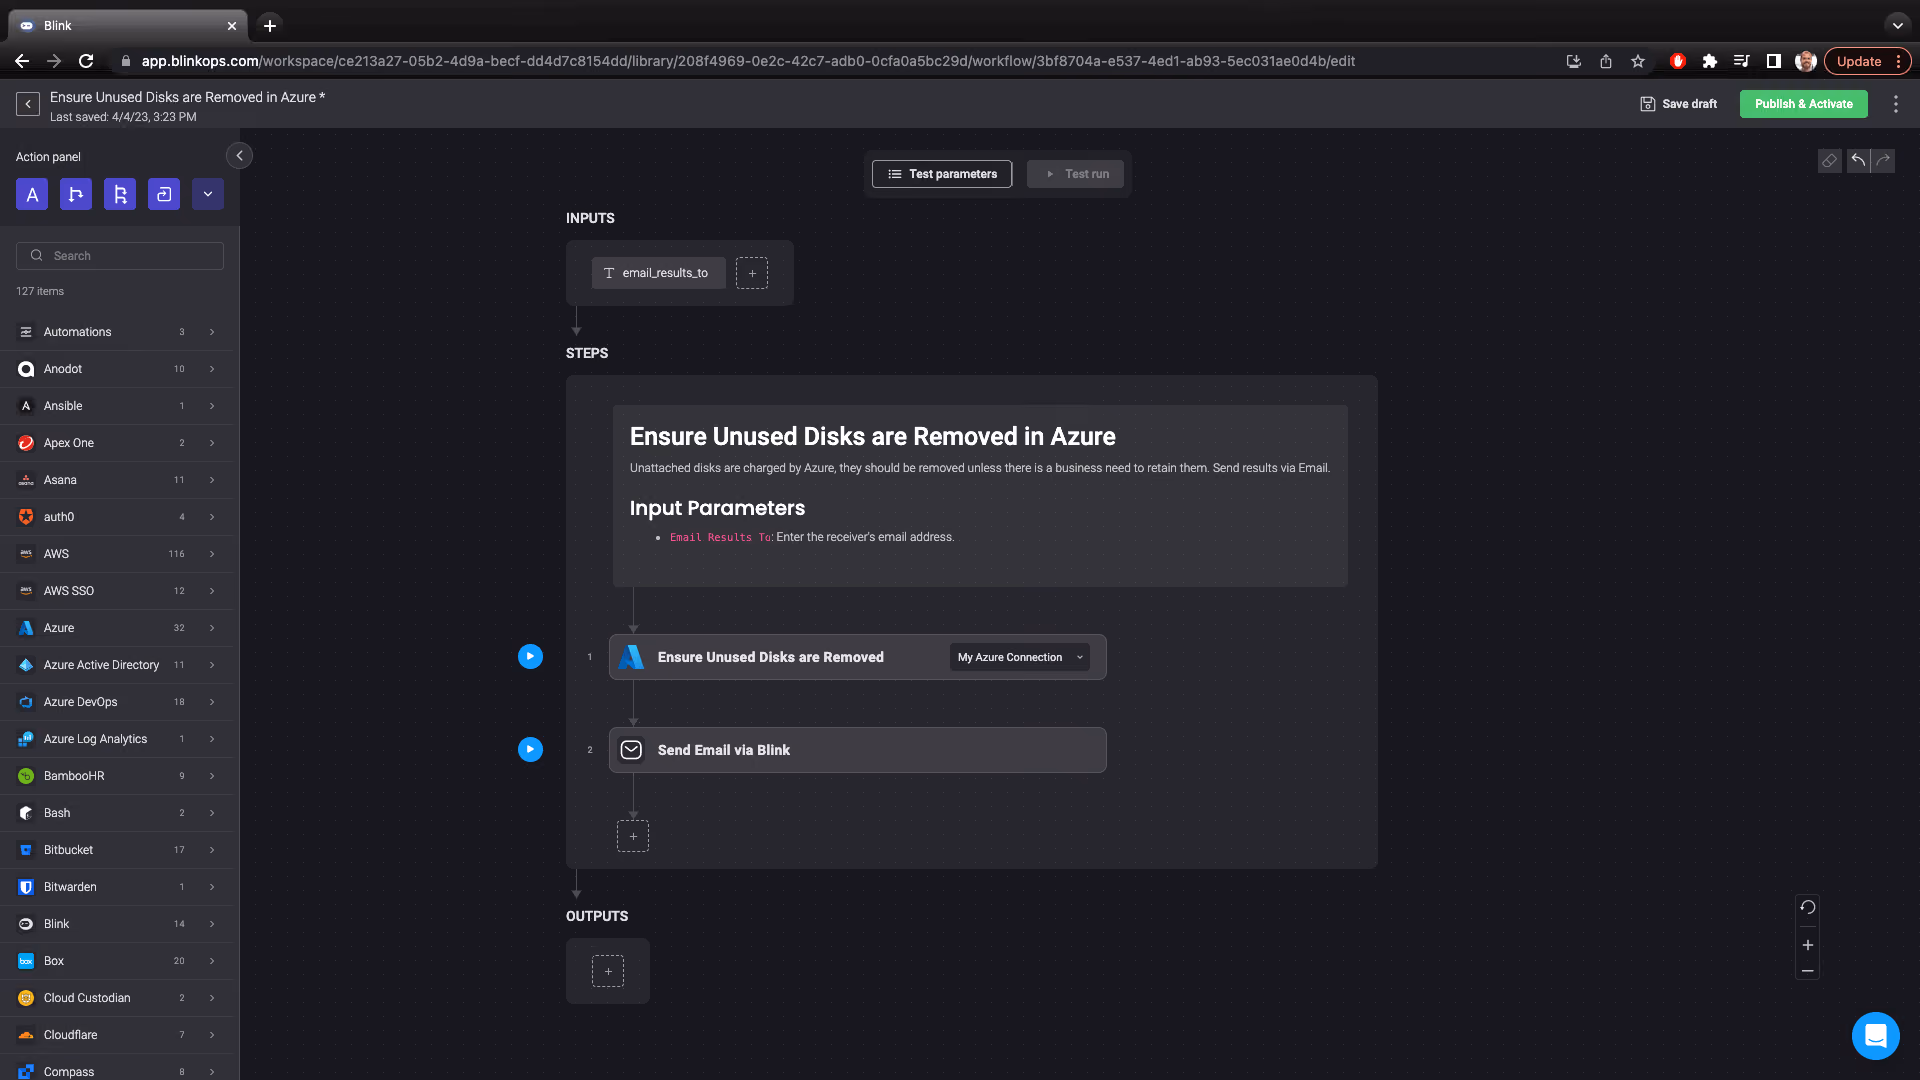Select the email_results_to input parameter
Image resolution: width=1920 pixels, height=1080 pixels.
pyautogui.click(x=658, y=273)
